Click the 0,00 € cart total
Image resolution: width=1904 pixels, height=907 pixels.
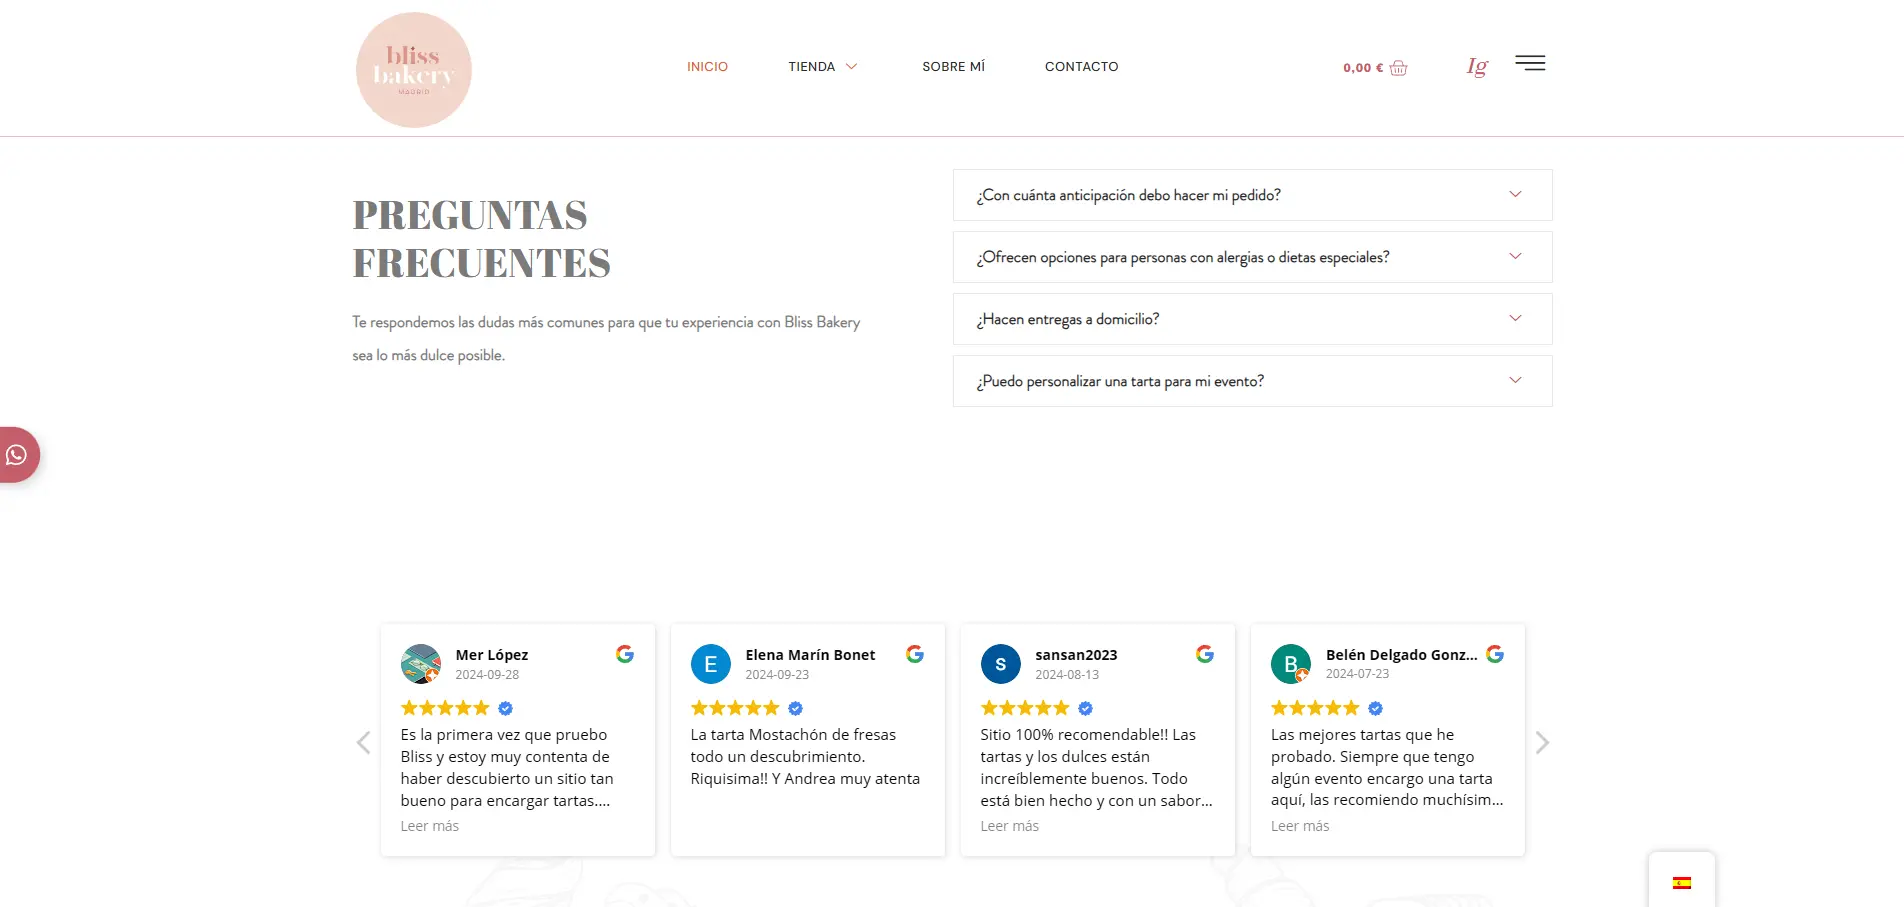point(1363,68)
